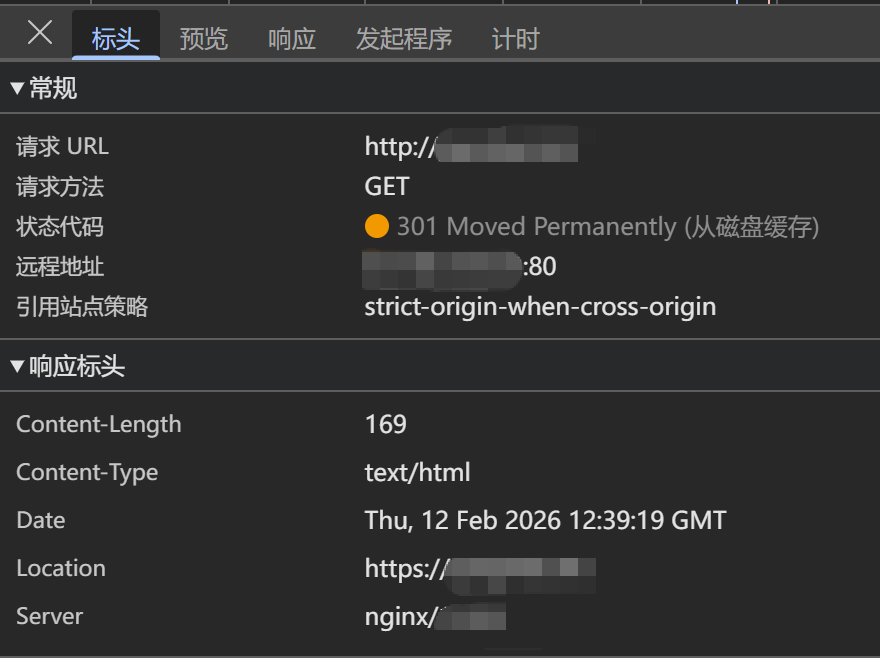The image size is (880, 658).
Task: Open the 发起程序 tab
Action: 404,39
